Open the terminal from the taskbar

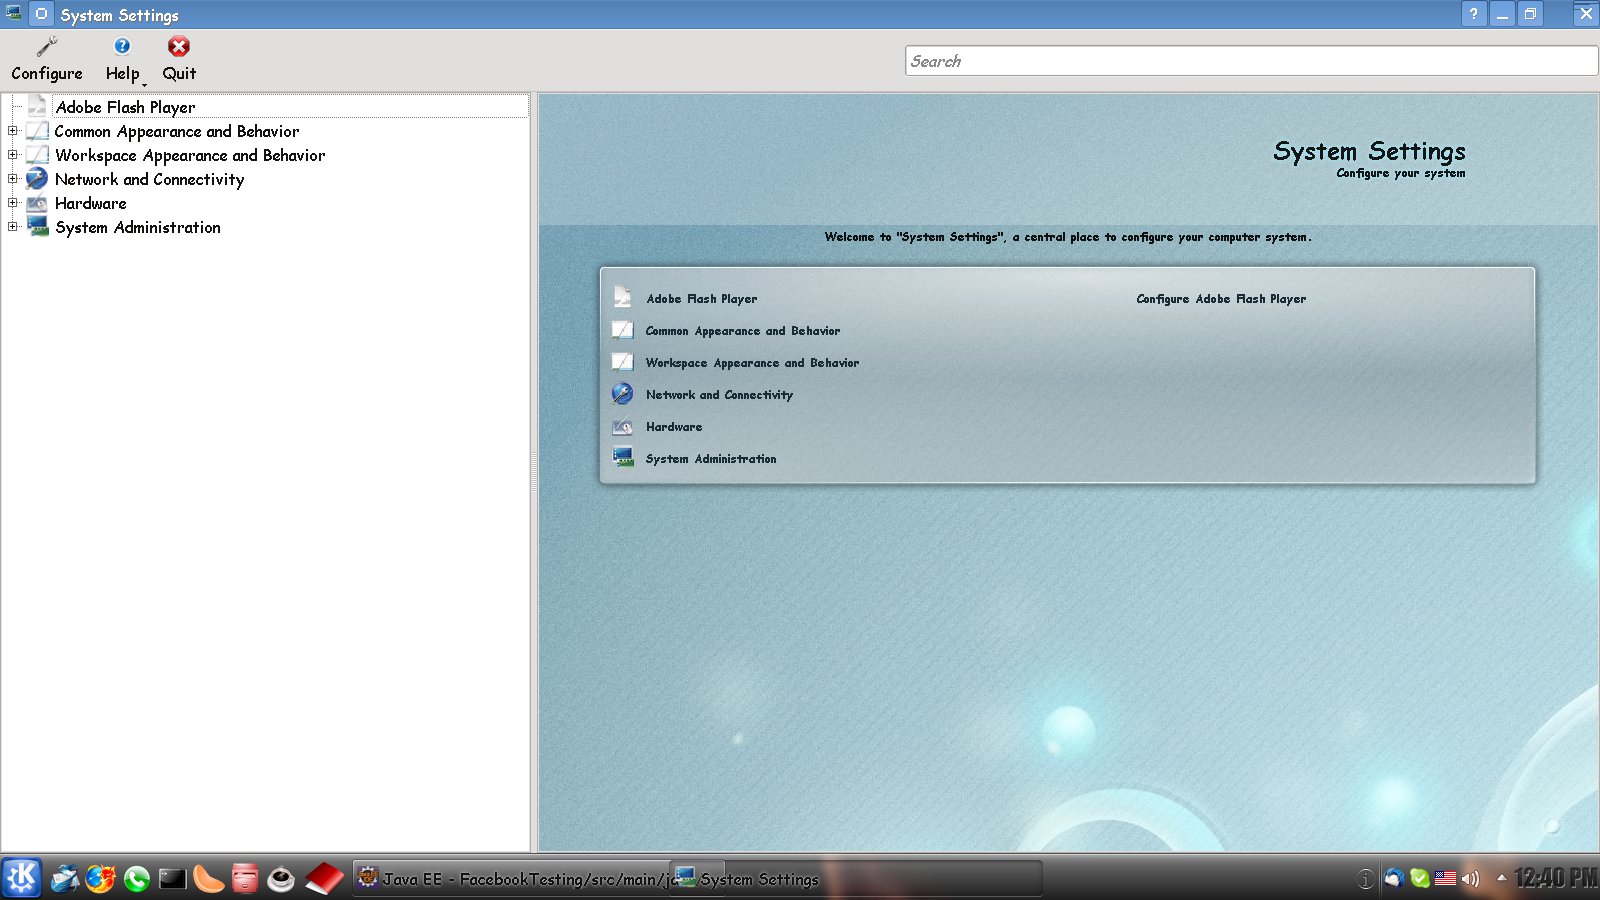(172, 879)
